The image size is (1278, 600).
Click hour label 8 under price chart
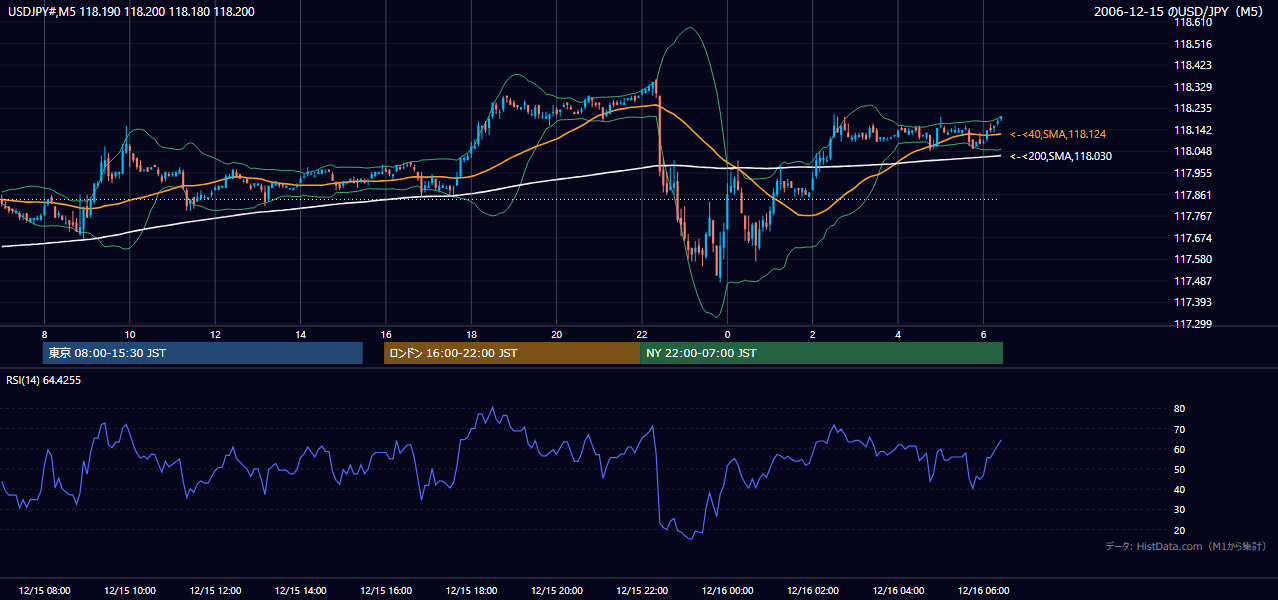pyautogui.click(x=44, y=334)
